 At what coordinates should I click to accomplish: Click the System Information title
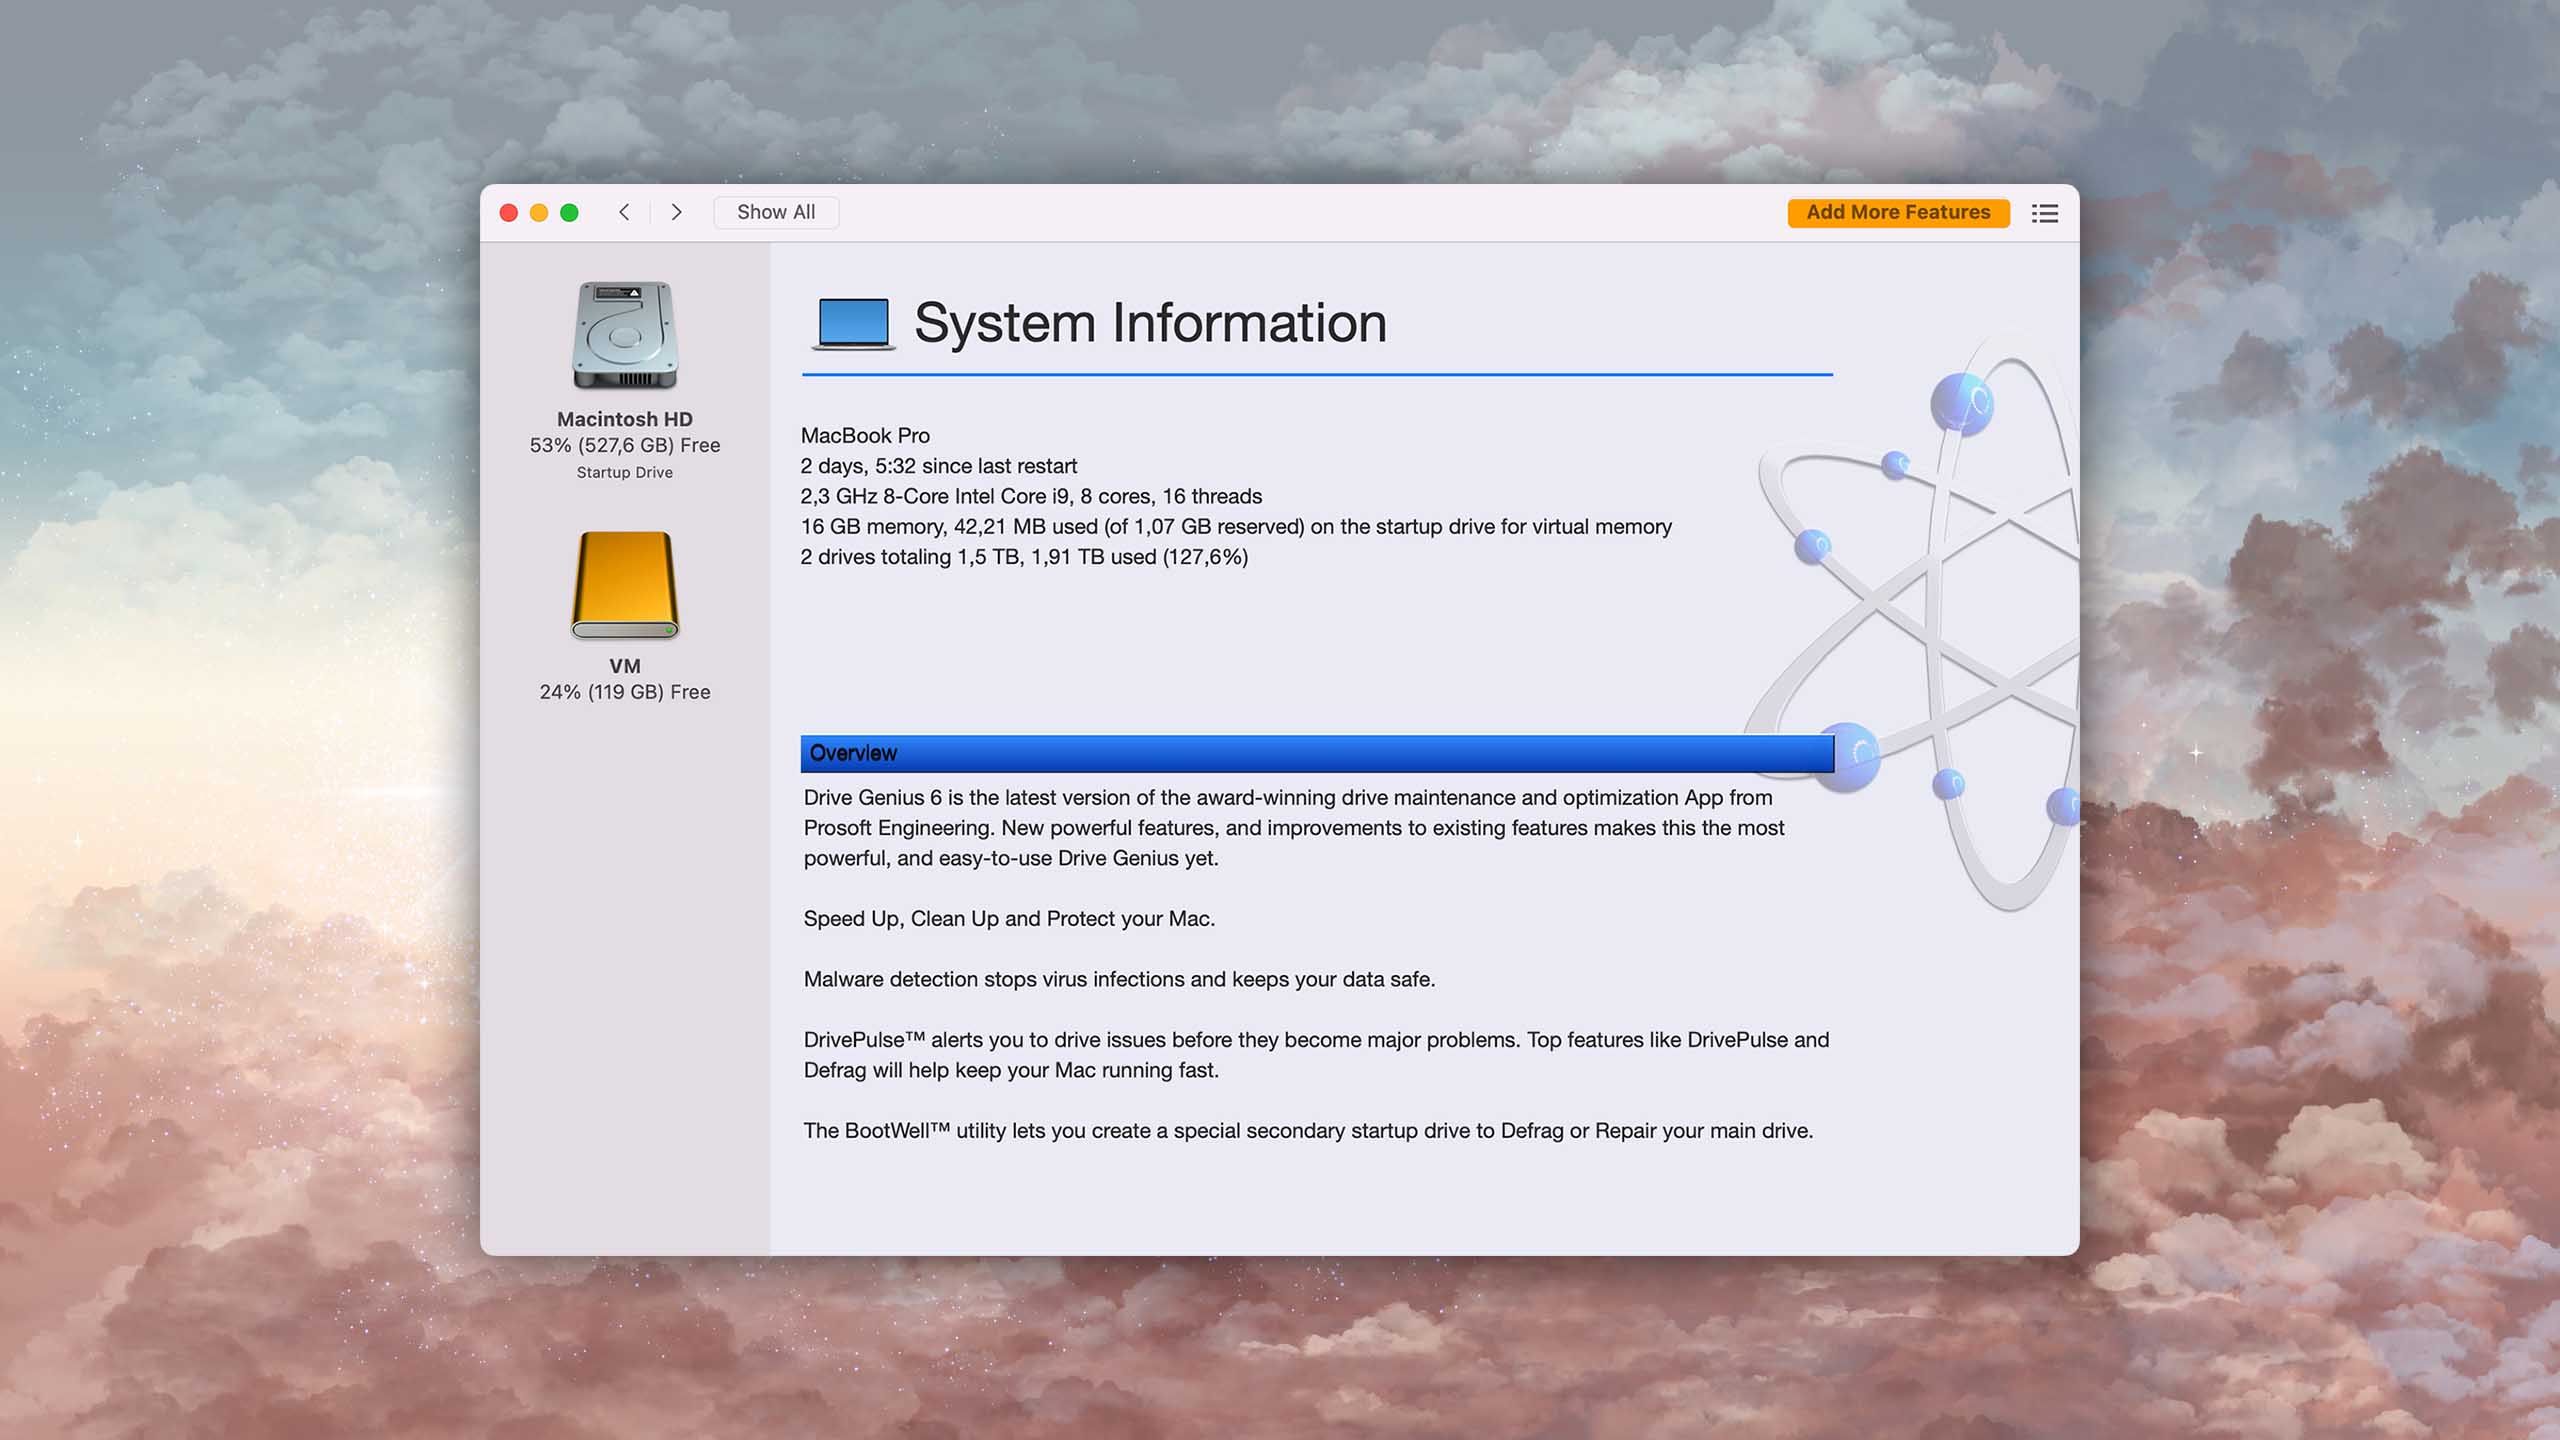(1150, 323)
